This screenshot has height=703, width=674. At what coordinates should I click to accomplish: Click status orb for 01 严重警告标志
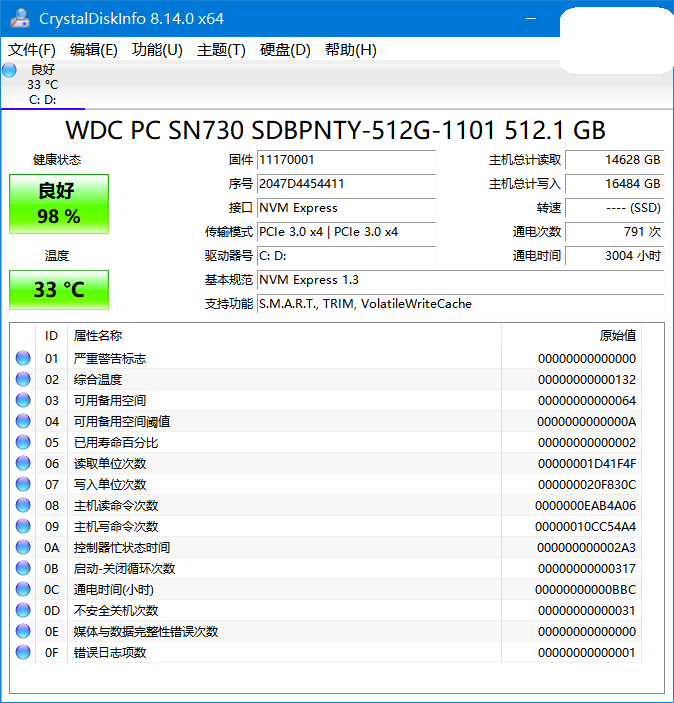pos(23,358)
